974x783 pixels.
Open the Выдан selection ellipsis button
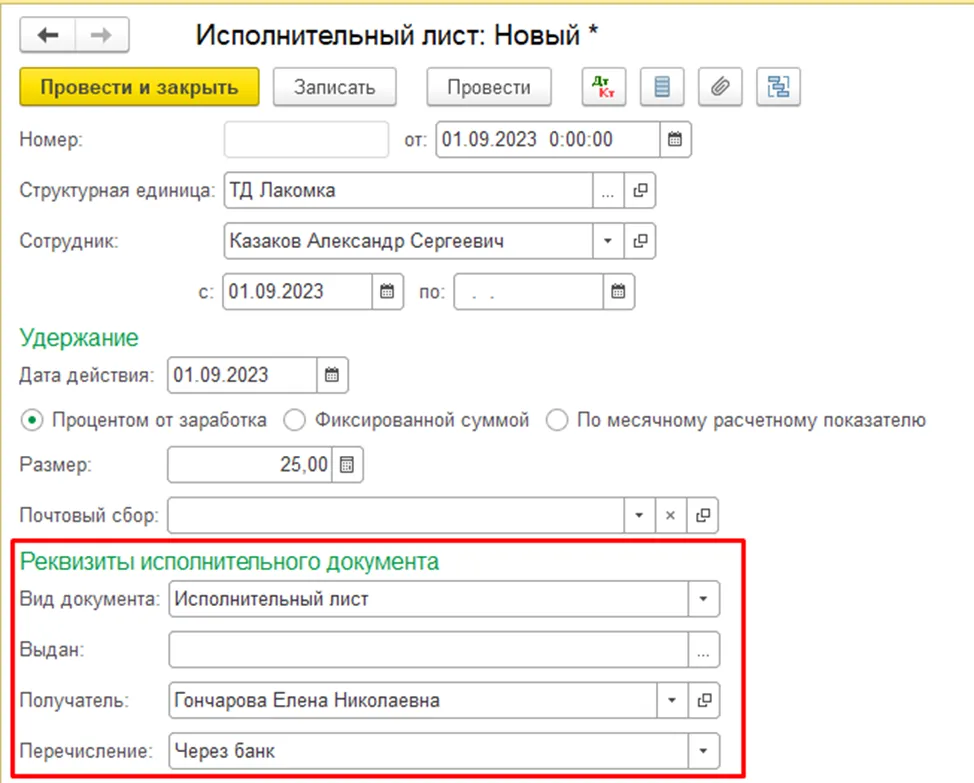pyautogui.click(x=703, y=650)
